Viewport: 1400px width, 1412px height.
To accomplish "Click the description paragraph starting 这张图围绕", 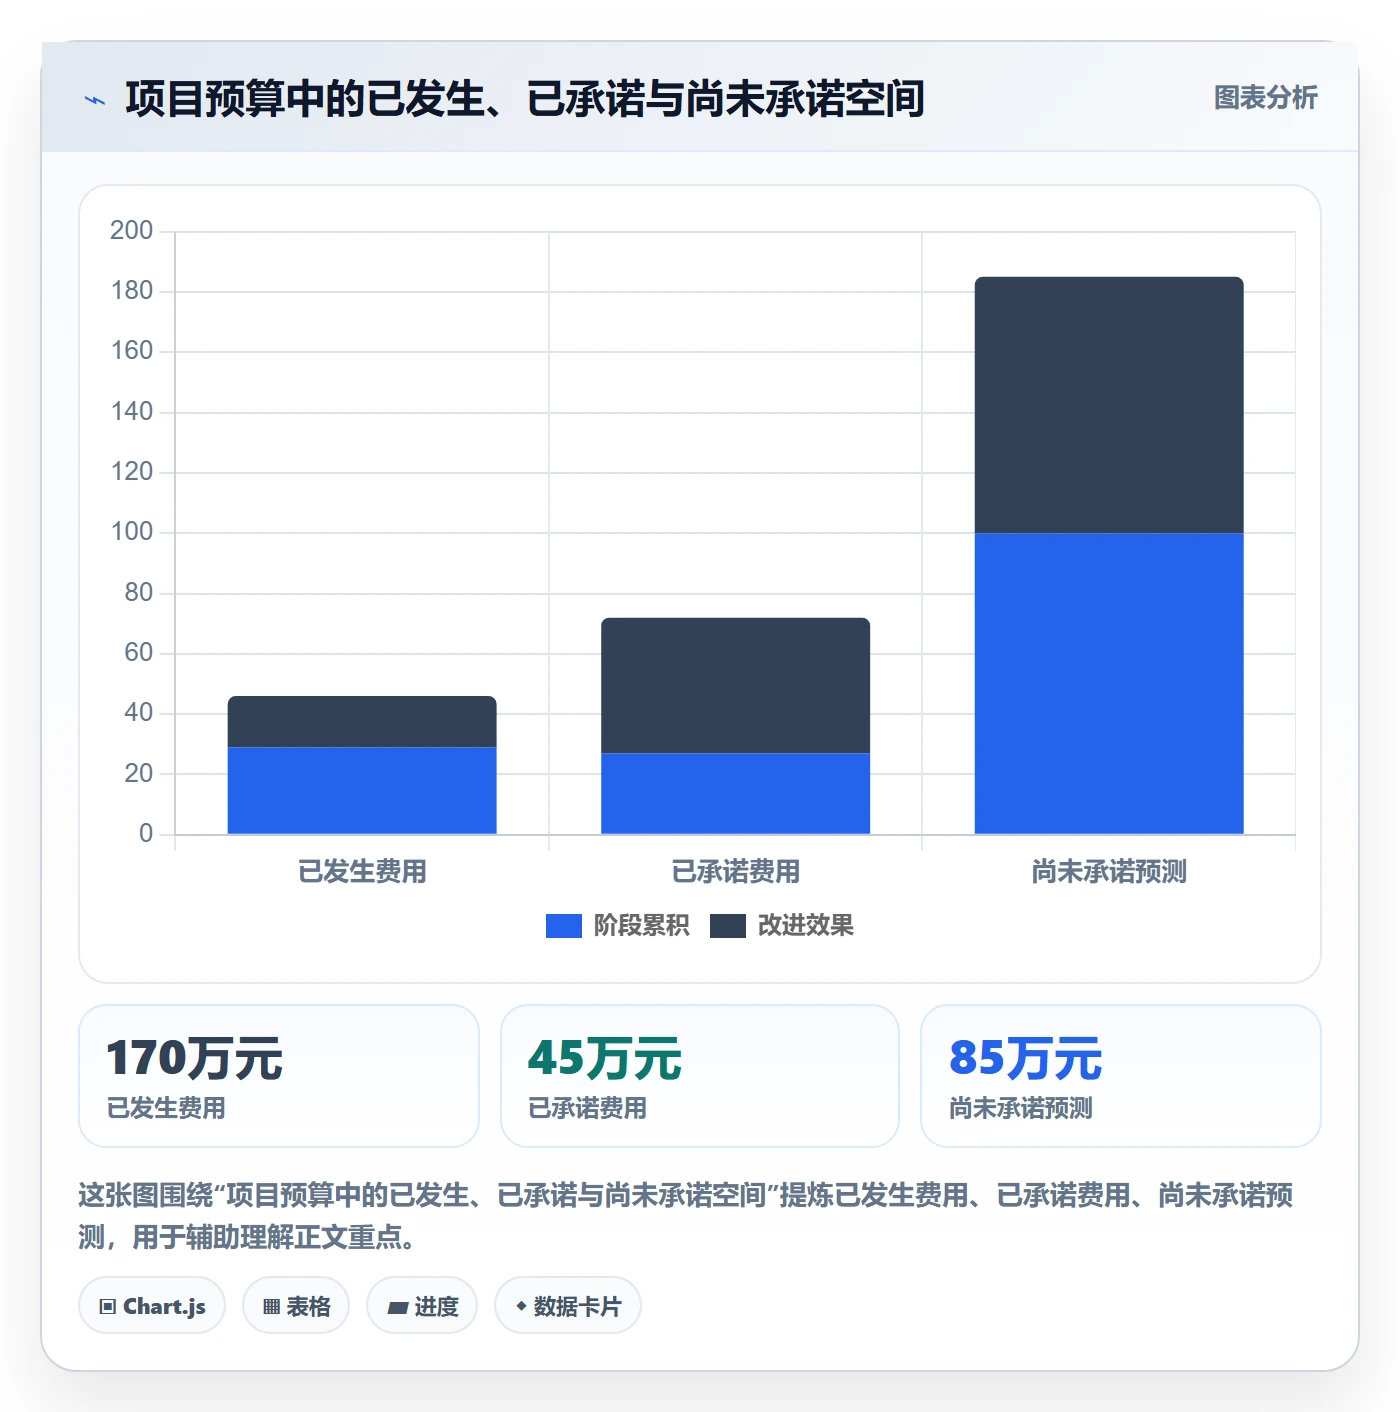I will click(686, 1216).
